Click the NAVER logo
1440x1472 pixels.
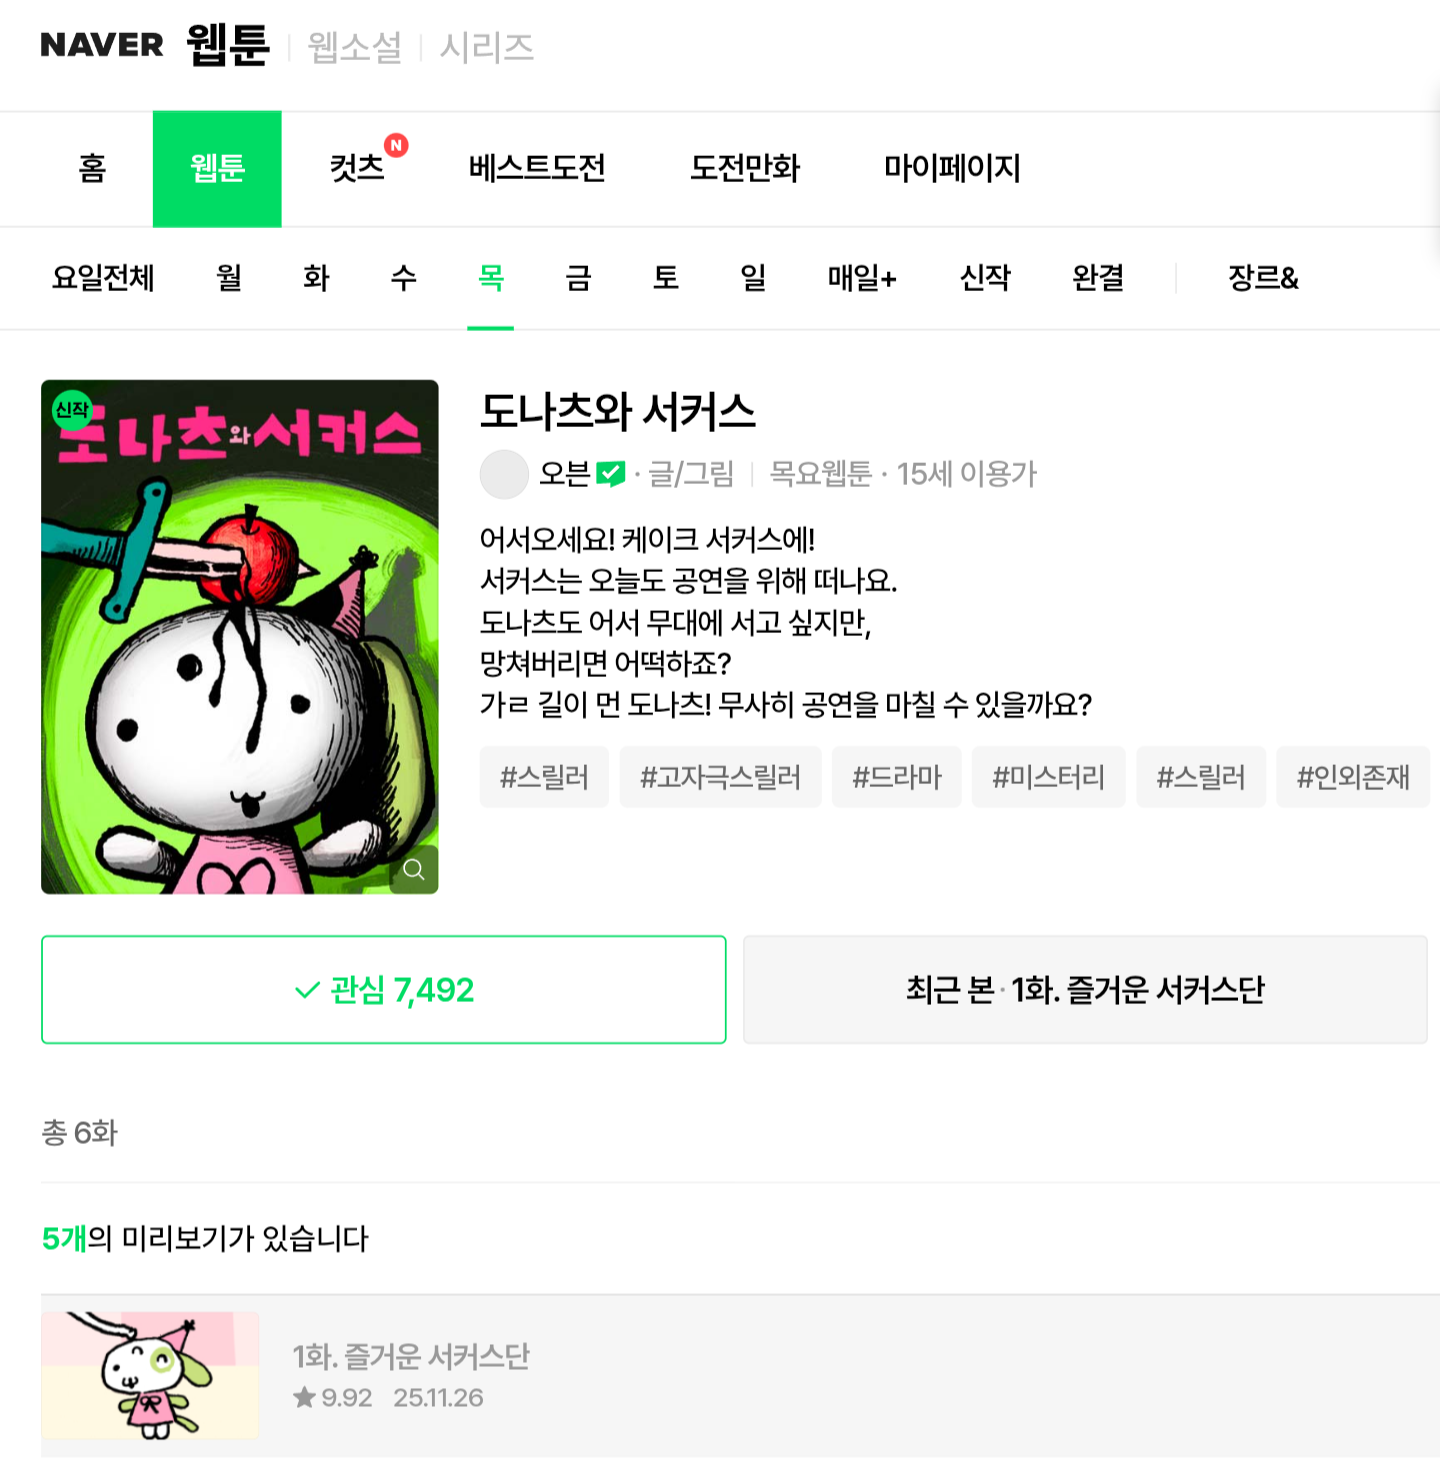pos(102,46)
